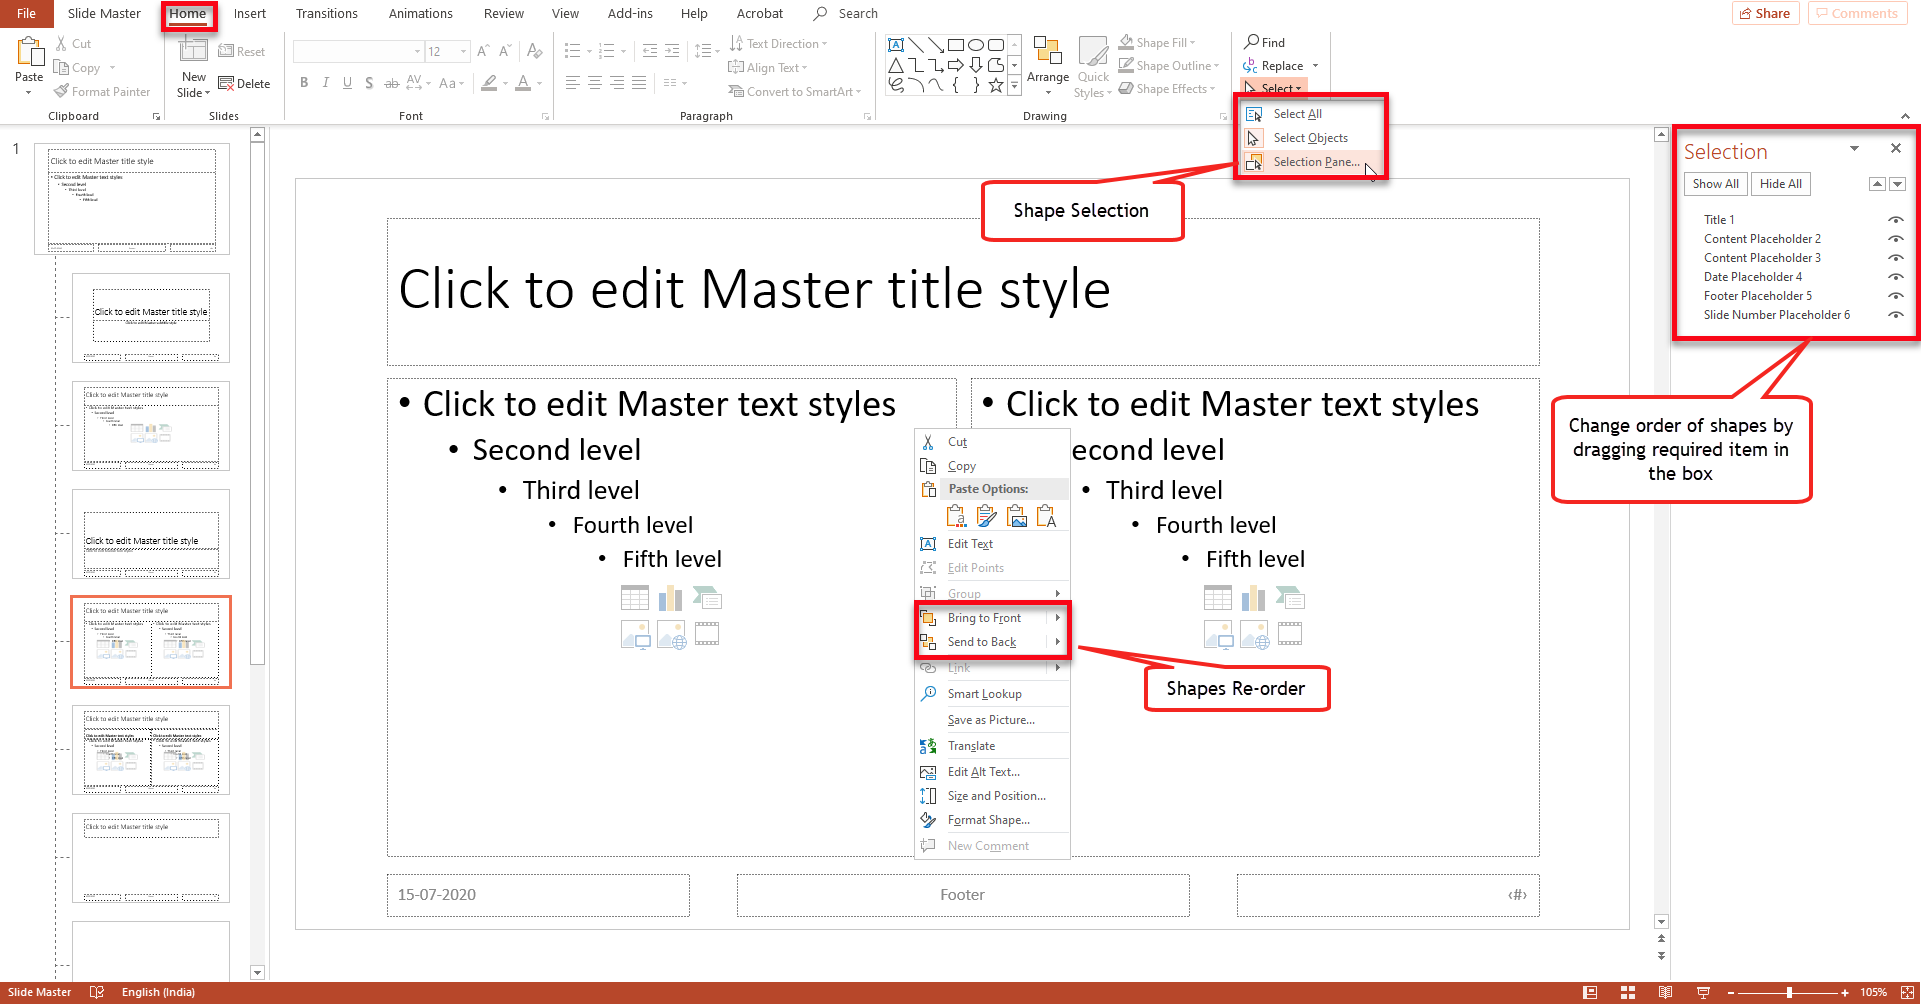Click the Italic formatting icon
The height and width of the screenshot is (1004, 1921).
point(326,83)
